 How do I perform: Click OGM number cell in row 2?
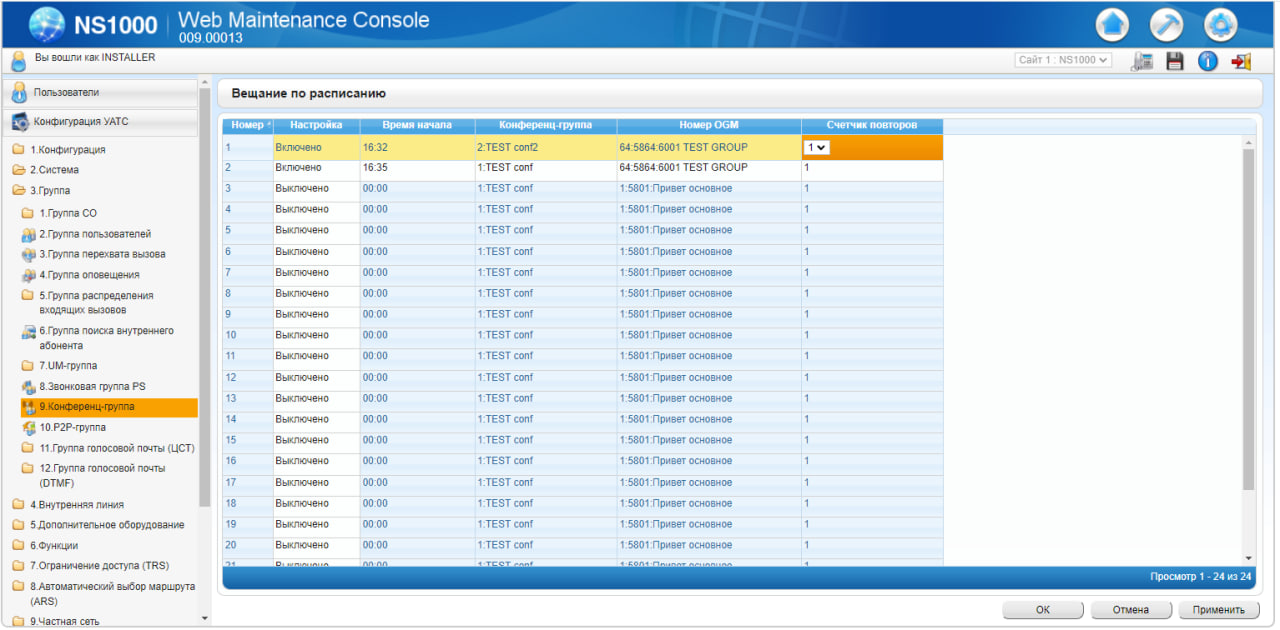pos(709,168)
